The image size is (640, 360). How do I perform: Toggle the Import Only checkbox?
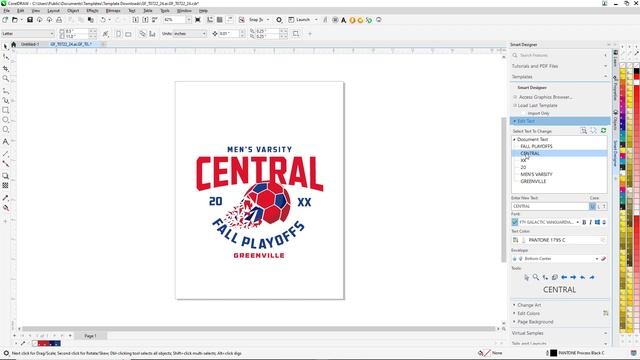[x=524, y=113]
